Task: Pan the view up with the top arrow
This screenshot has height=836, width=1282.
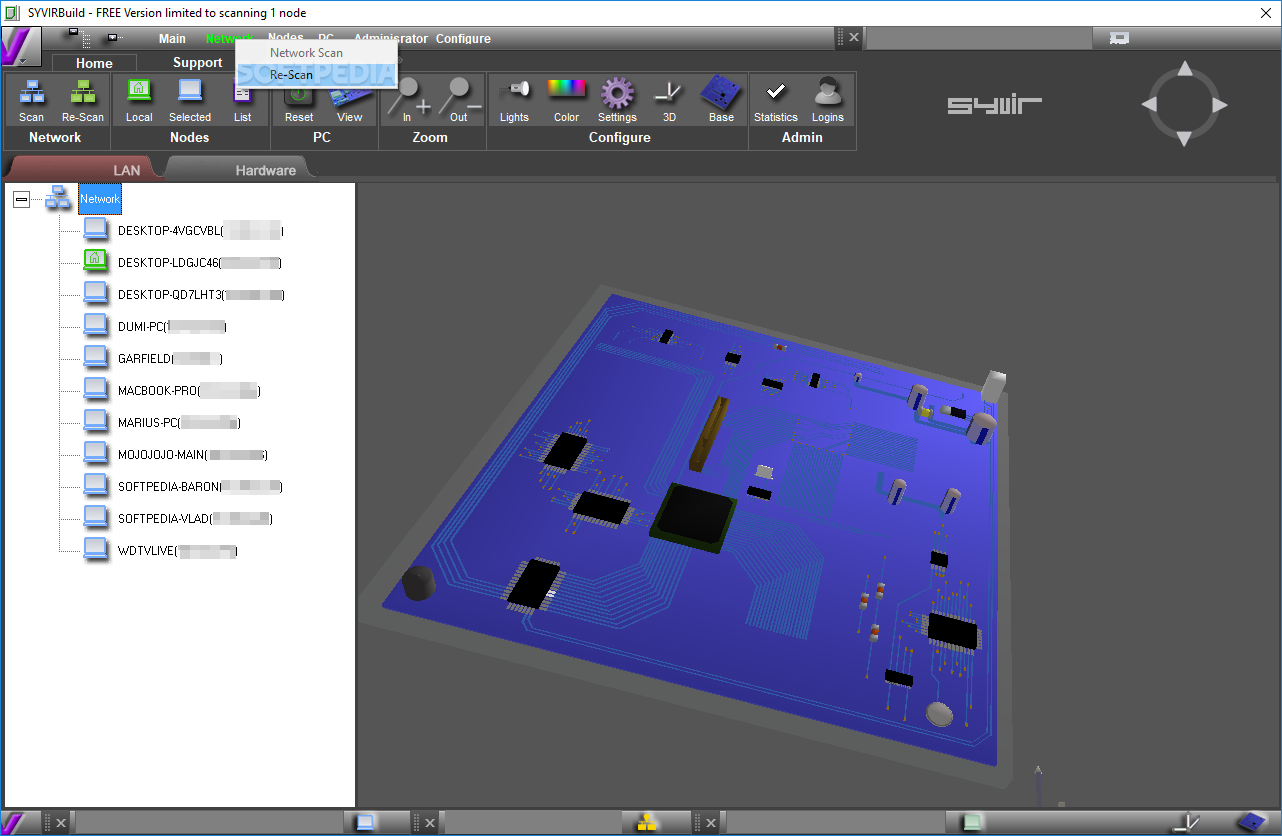Action: 1184,69
